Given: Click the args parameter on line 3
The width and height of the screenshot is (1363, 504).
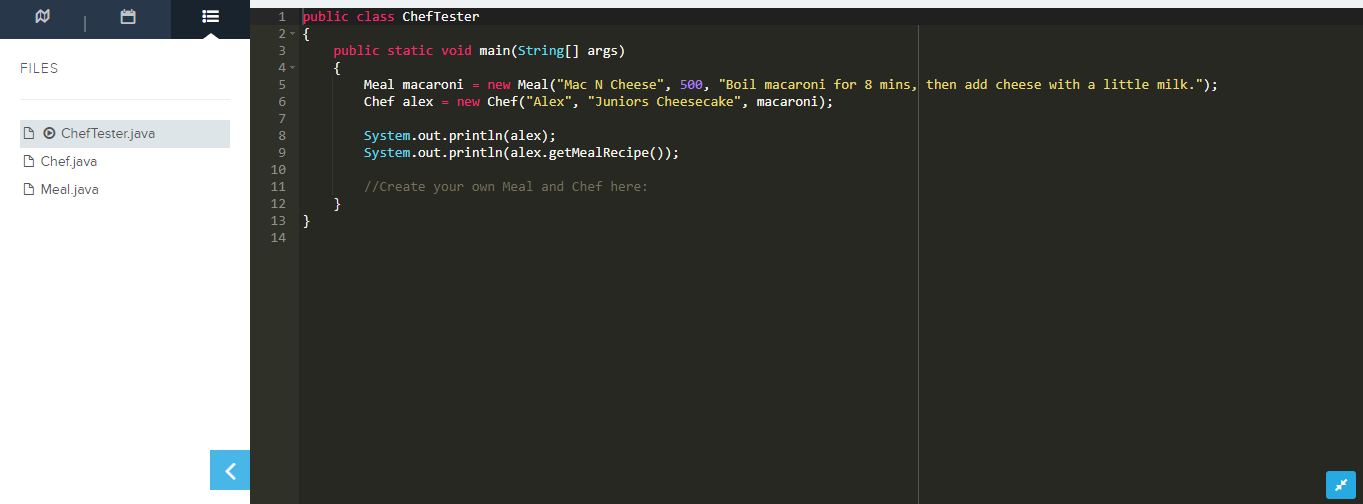Looking at the screenshot, I should (x=602, y=51).
